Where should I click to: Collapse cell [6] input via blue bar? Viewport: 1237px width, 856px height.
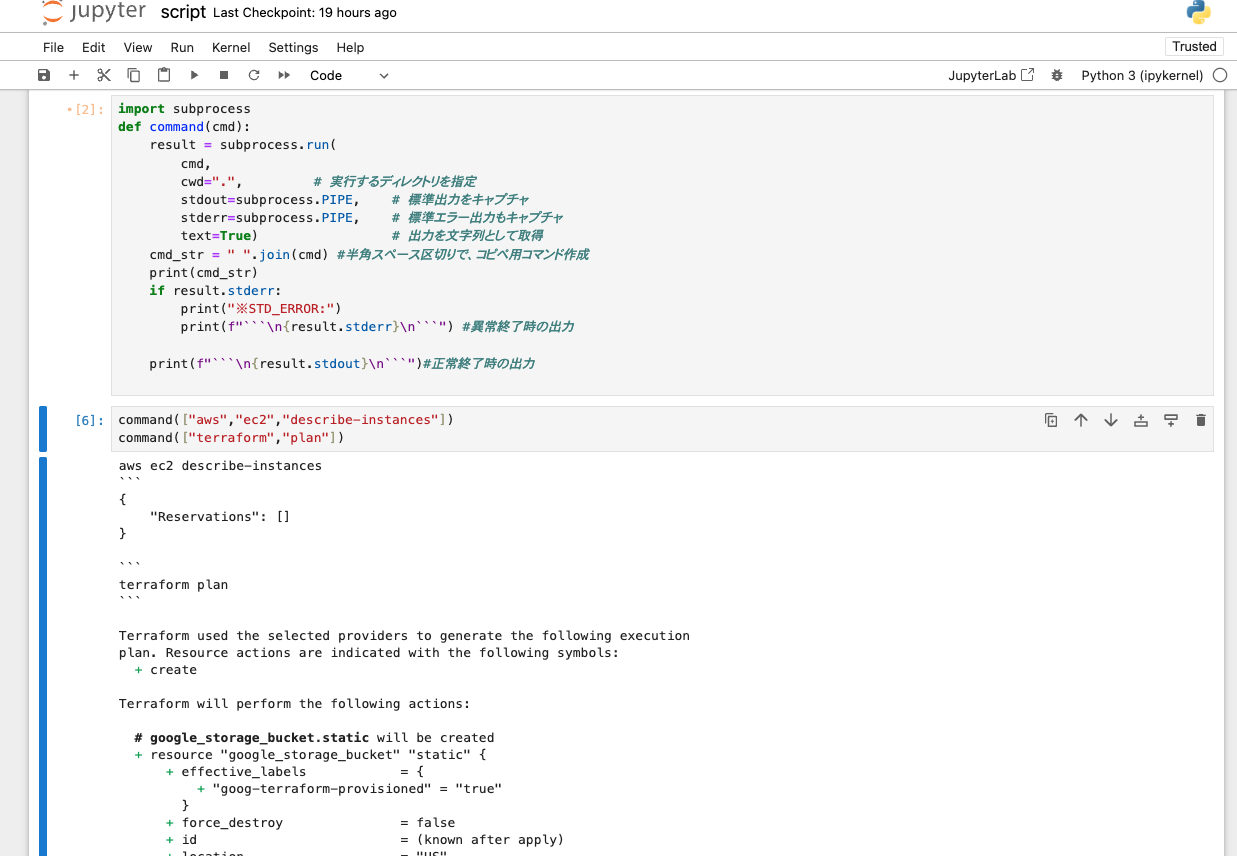[x=43, y=429]
